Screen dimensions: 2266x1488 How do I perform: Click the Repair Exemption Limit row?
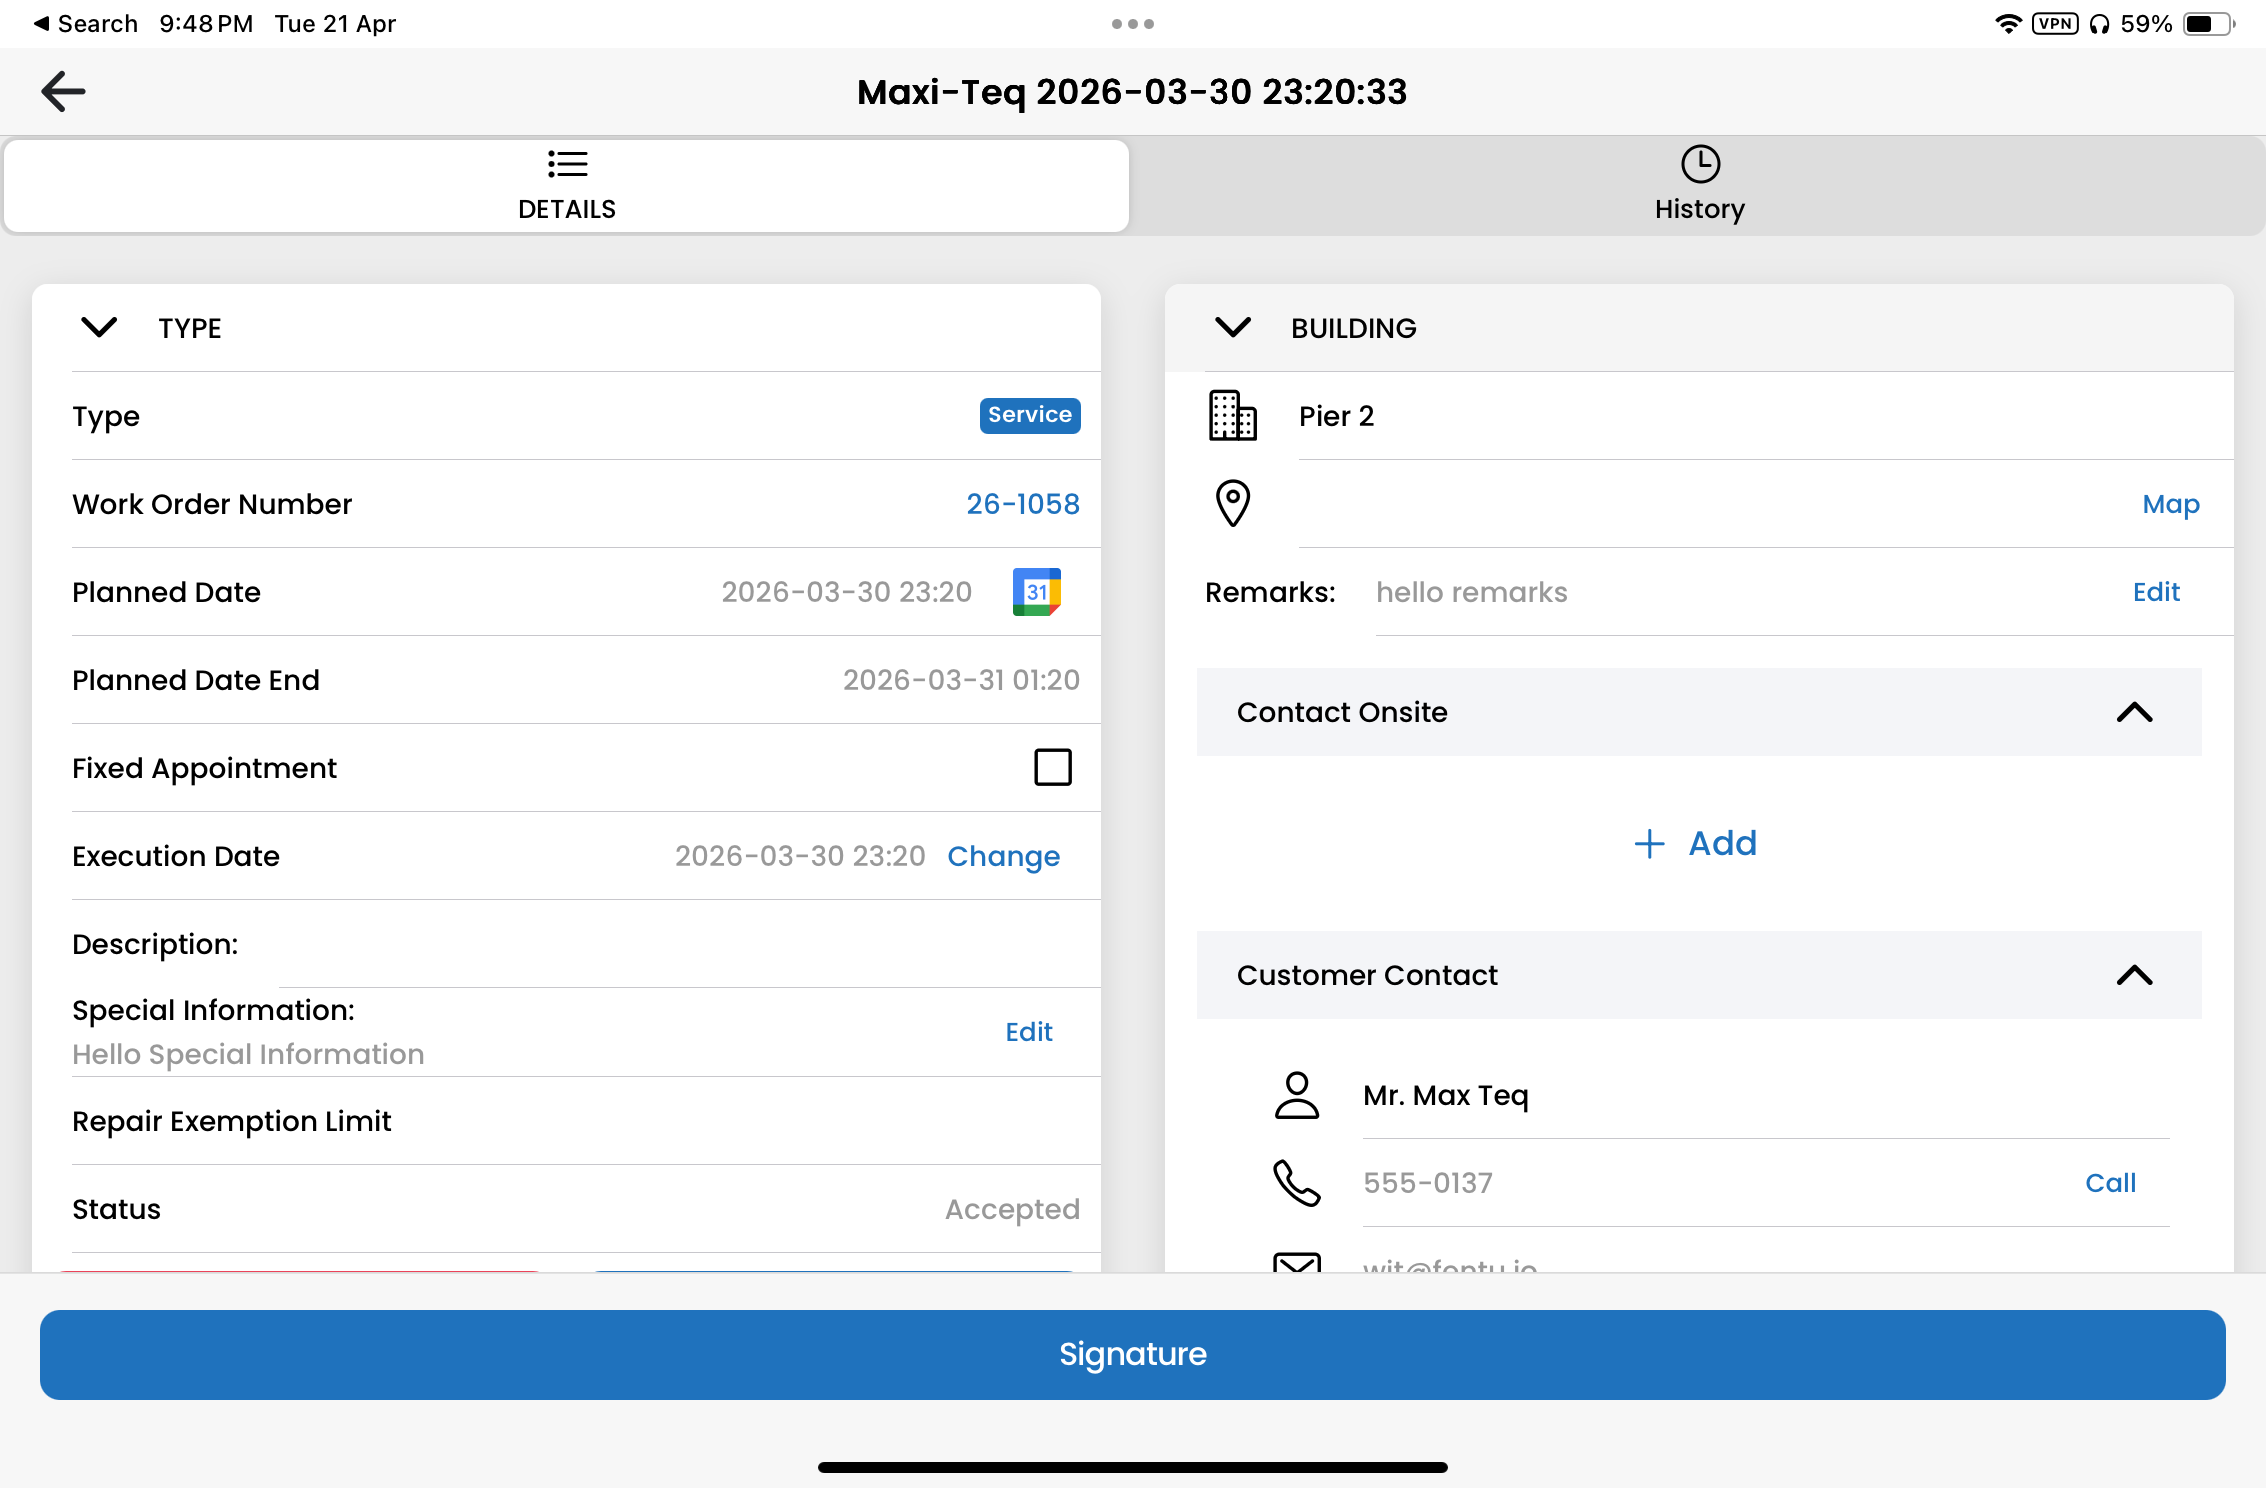pos(586,1121)
